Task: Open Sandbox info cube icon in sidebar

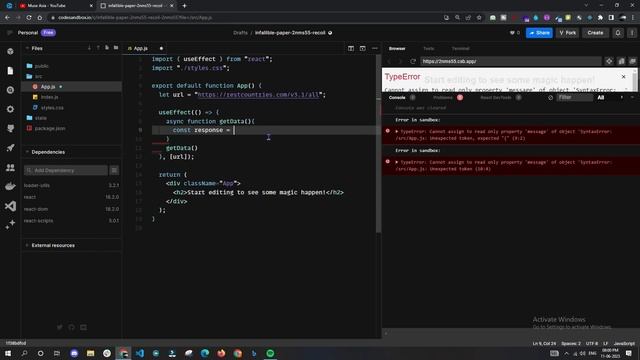Action: (10, 51)
